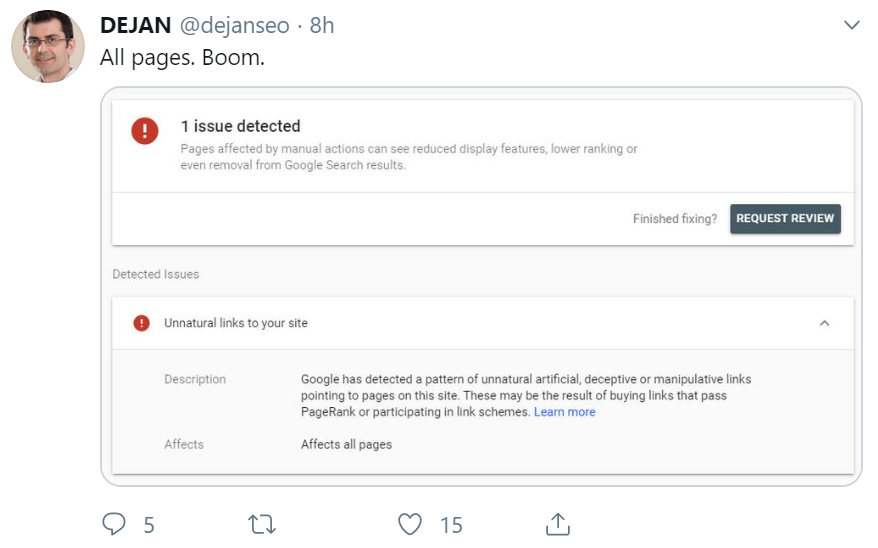The width and height of the screenshot is (878, 548).
Task: Like the tweet with the heart icon
Action: tap(409, 524)
